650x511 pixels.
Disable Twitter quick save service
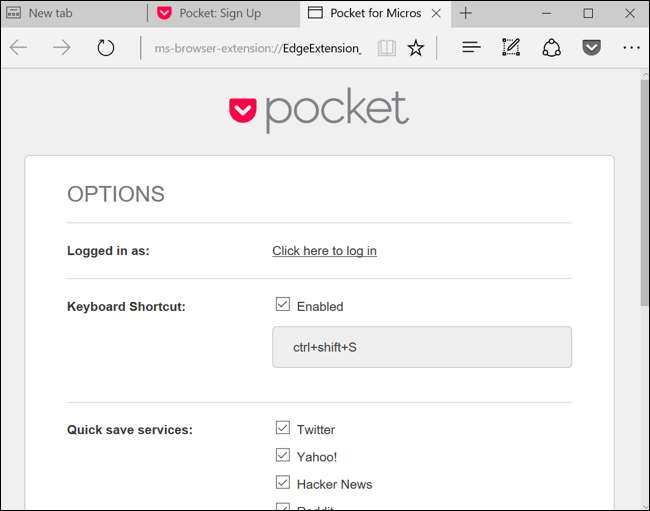point(283,428)
